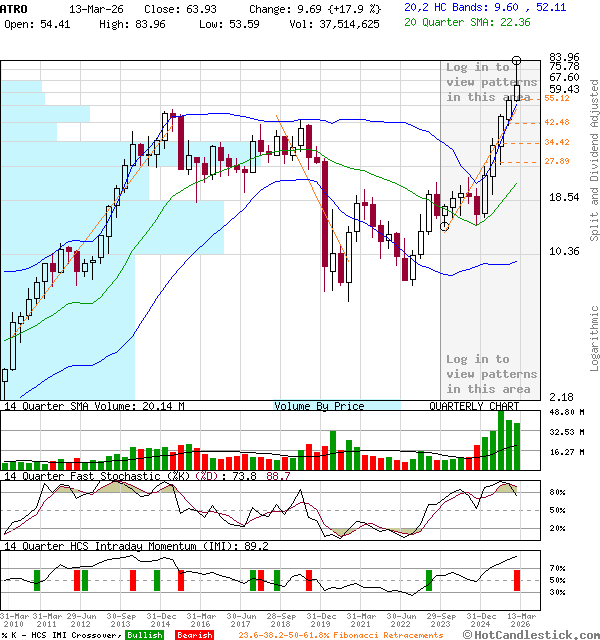Click the upper 'Log in to view patterns' notice
600x640 pixels.
click(491, 82)
